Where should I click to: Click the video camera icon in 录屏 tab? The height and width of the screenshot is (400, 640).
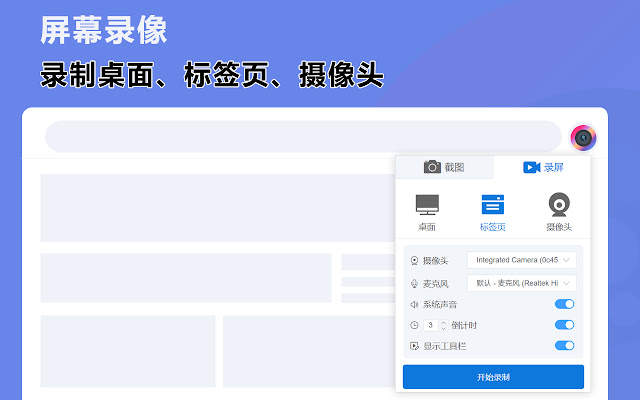click(x=531, y=167)
